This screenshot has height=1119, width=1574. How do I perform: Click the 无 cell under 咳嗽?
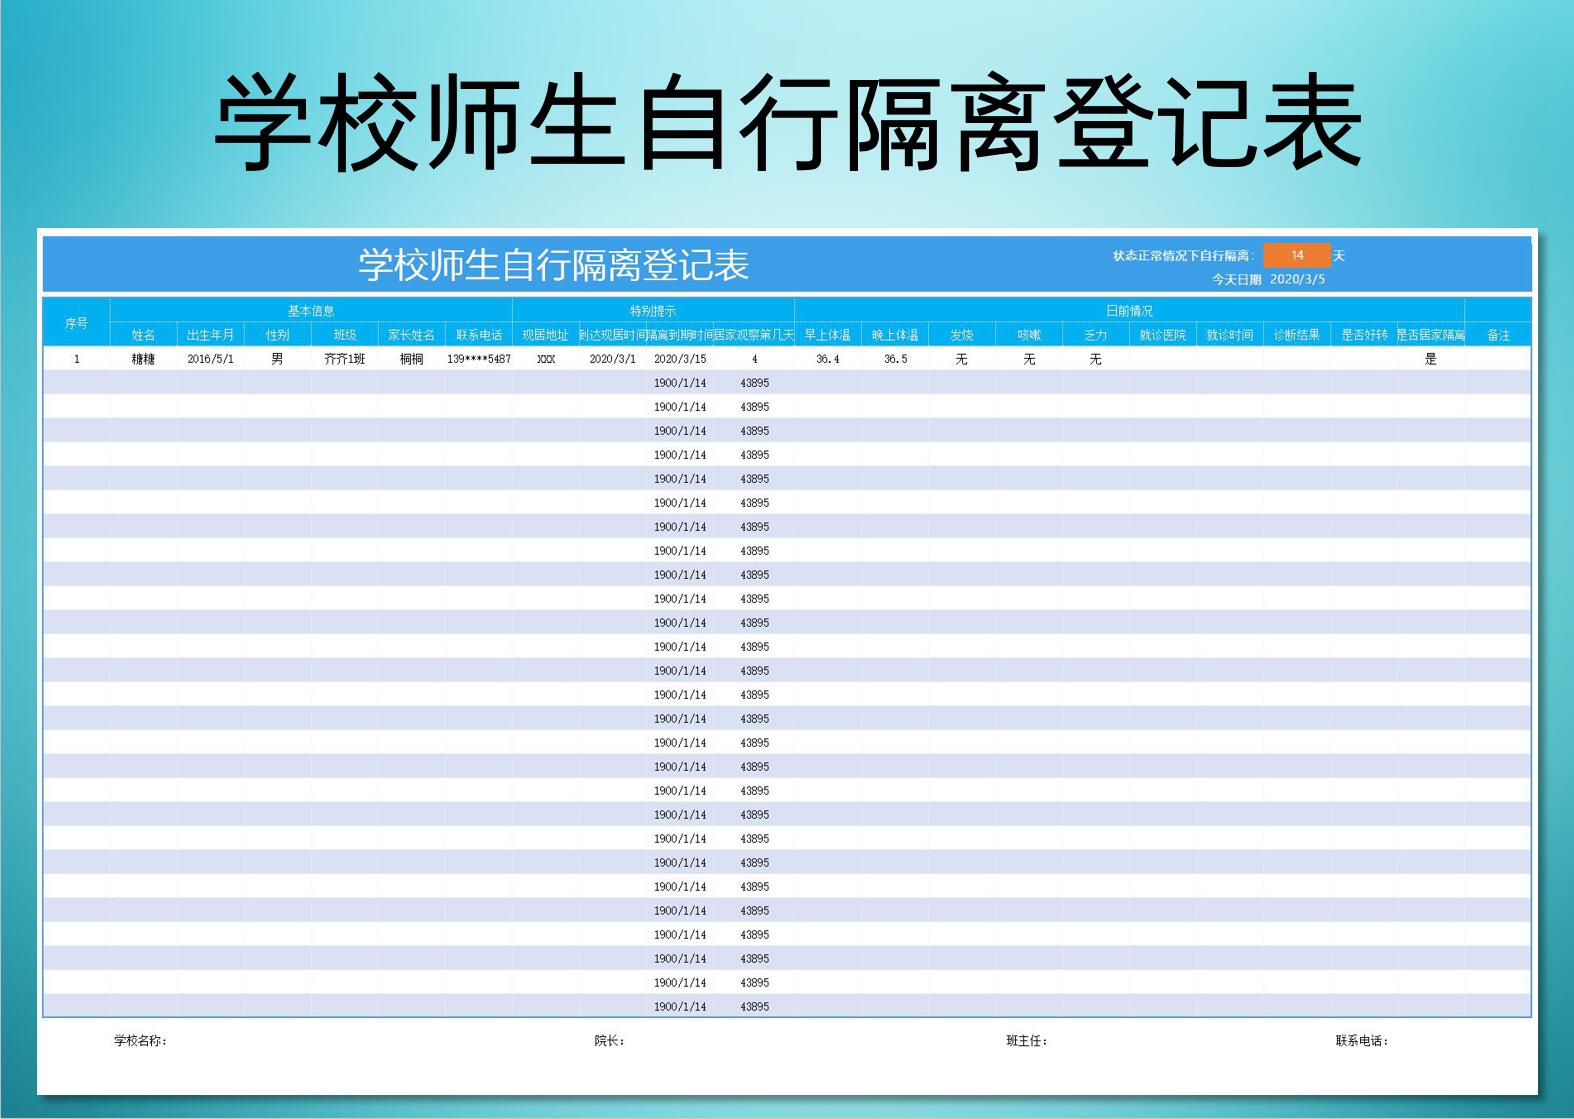pos(1029,359)
